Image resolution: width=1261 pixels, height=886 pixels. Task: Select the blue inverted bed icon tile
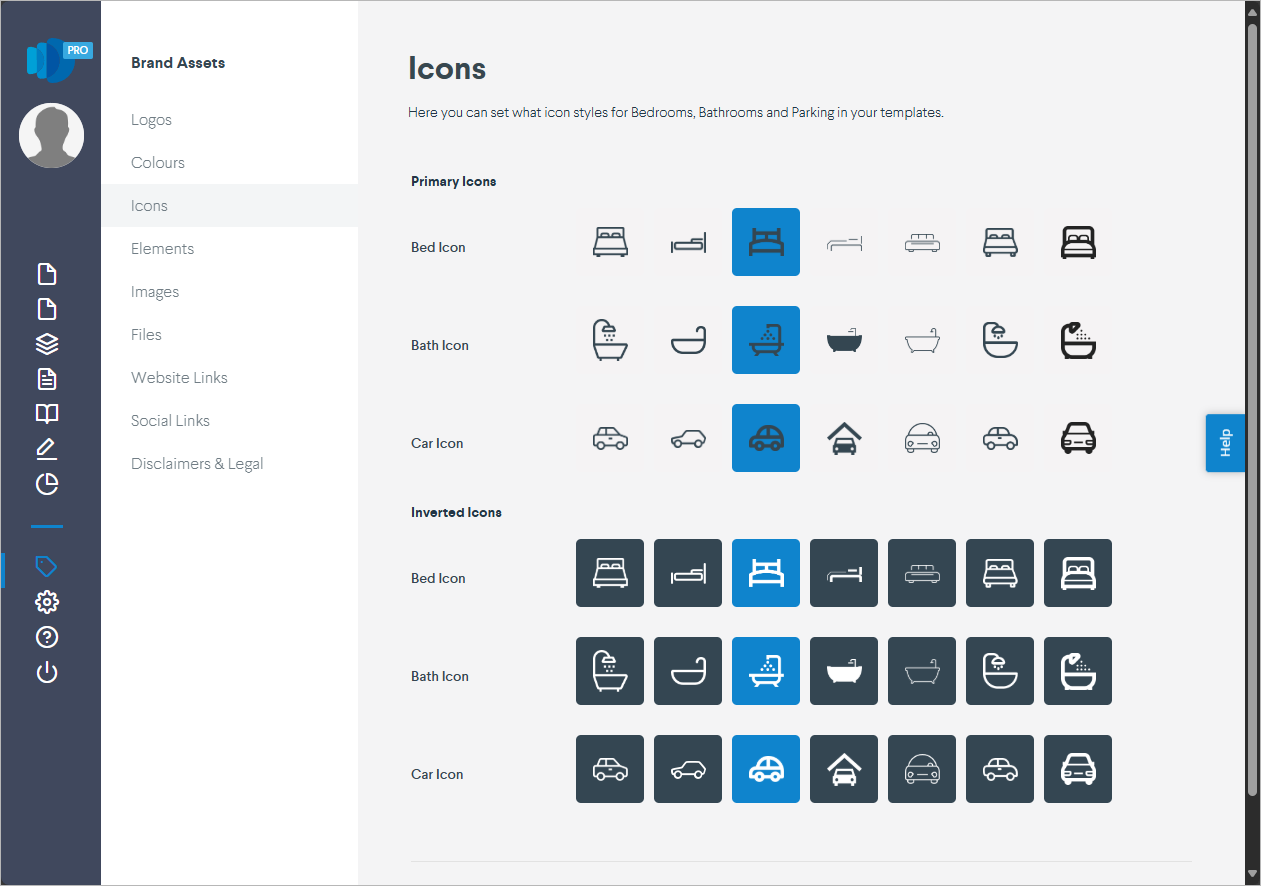766,573
